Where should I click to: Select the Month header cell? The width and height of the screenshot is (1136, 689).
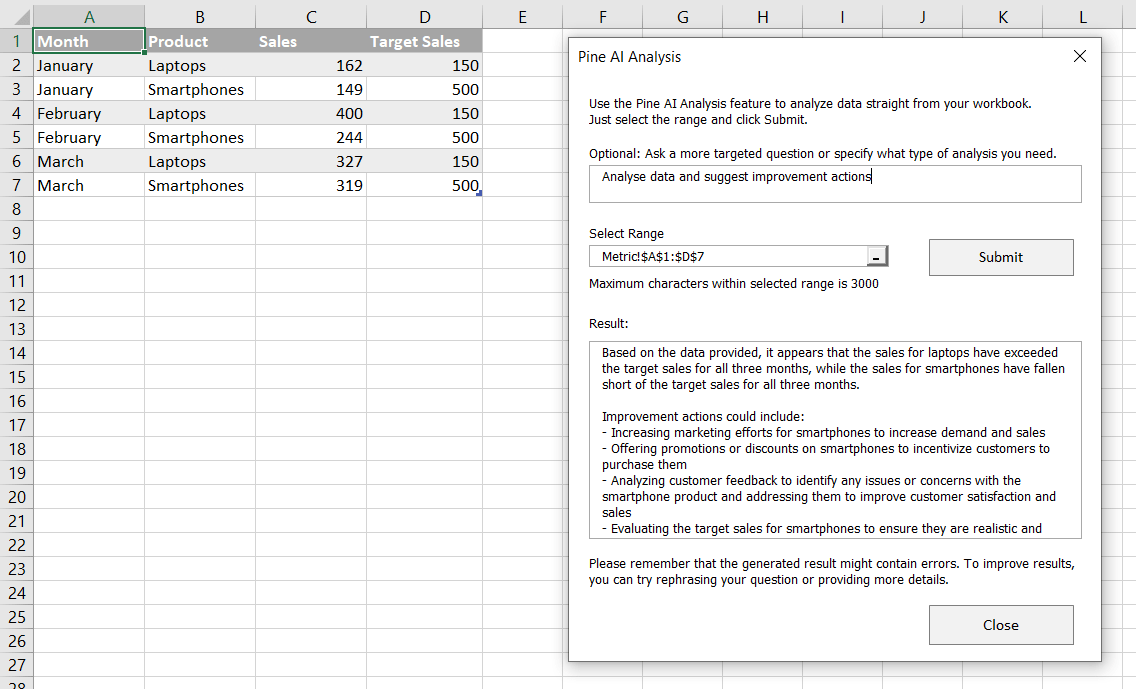[x=88, y=41]
